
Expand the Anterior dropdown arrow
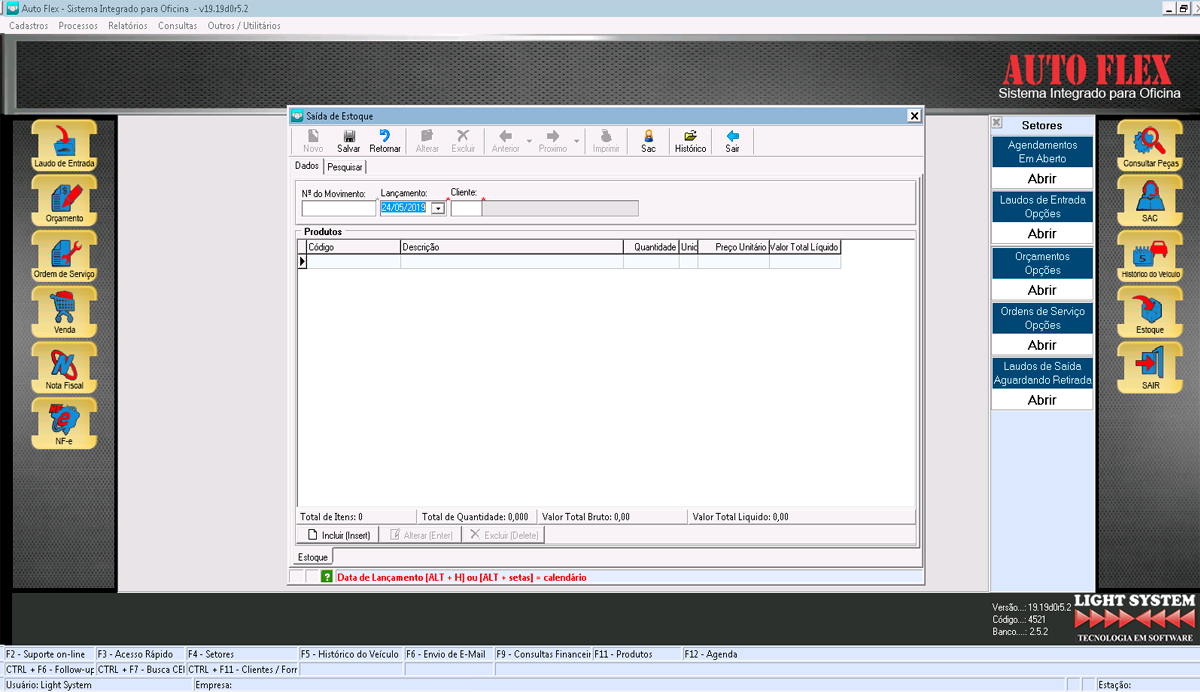point(529,141)
